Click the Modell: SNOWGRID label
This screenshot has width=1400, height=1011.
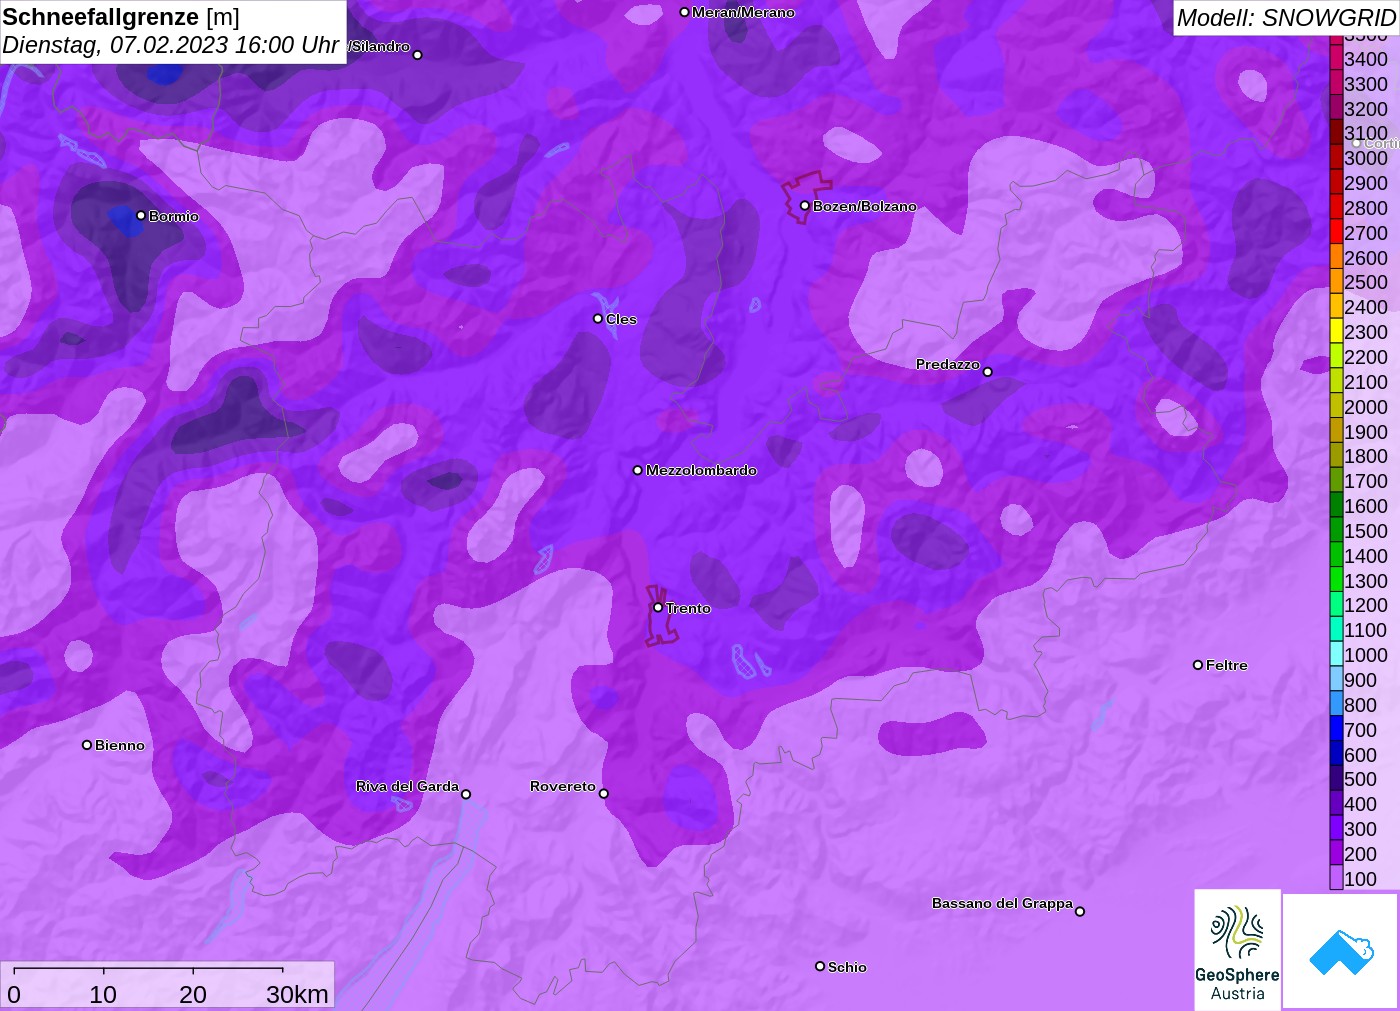point(1286,18)
